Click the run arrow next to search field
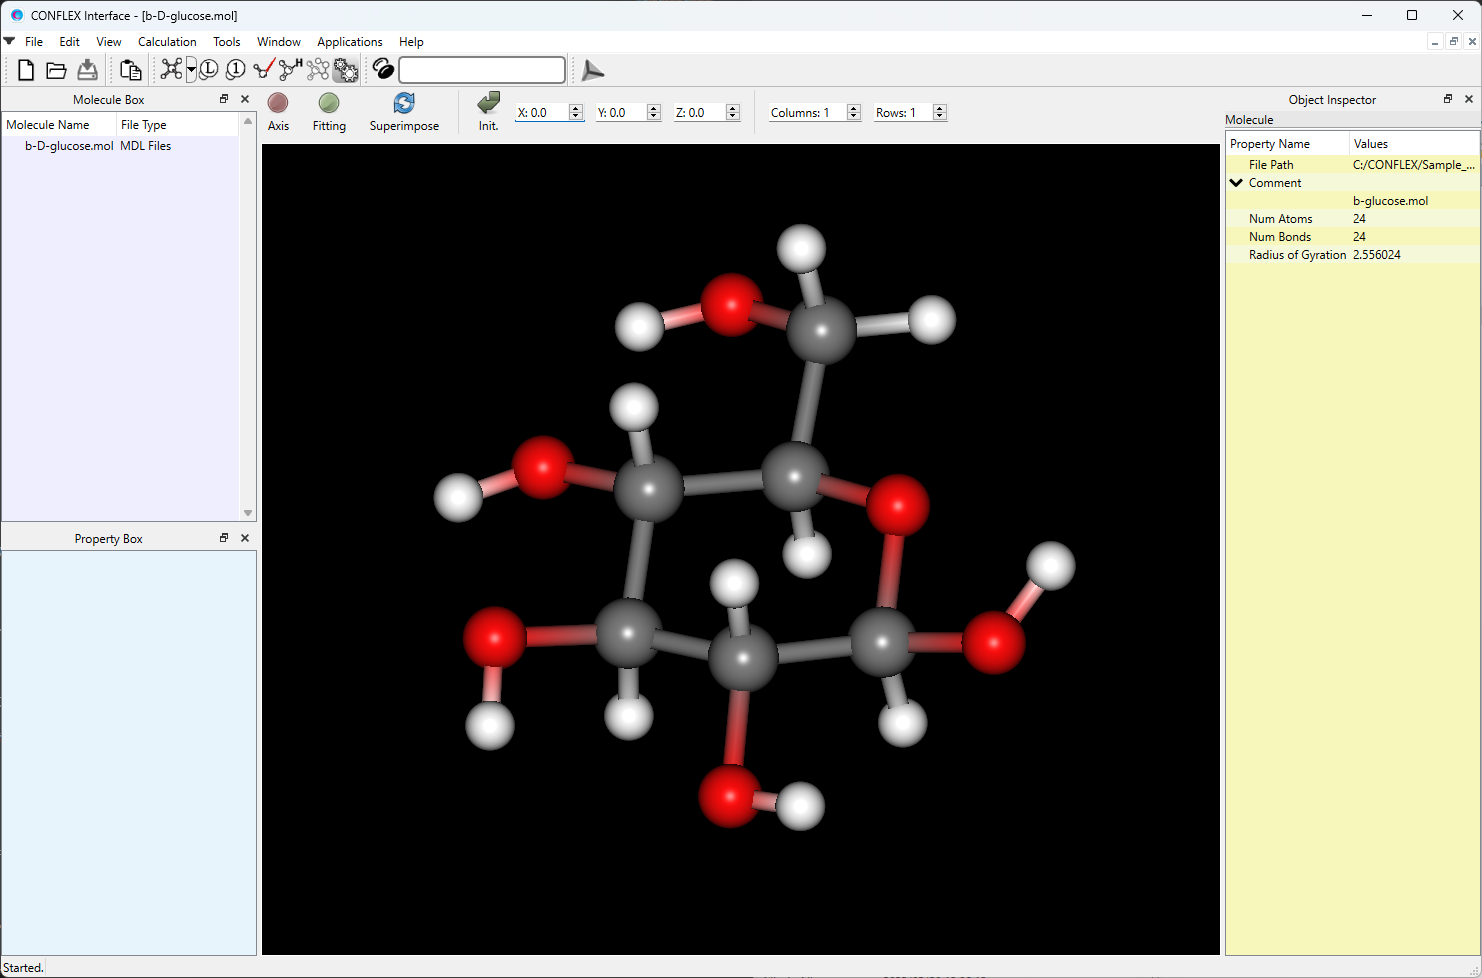Image resolution: width=1482 pixels, height=978 pixels. [592, 70]
